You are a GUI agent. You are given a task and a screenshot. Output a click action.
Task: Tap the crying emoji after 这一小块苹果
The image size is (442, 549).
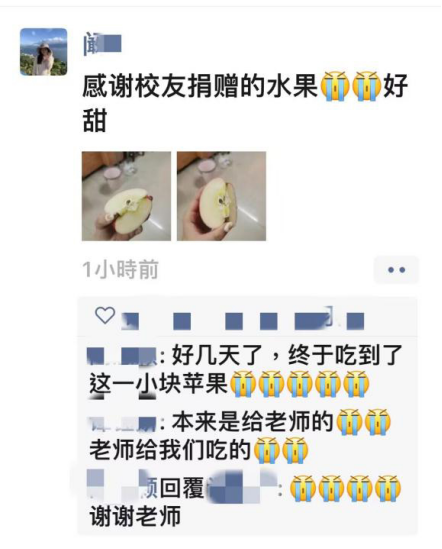coord(243,384)
